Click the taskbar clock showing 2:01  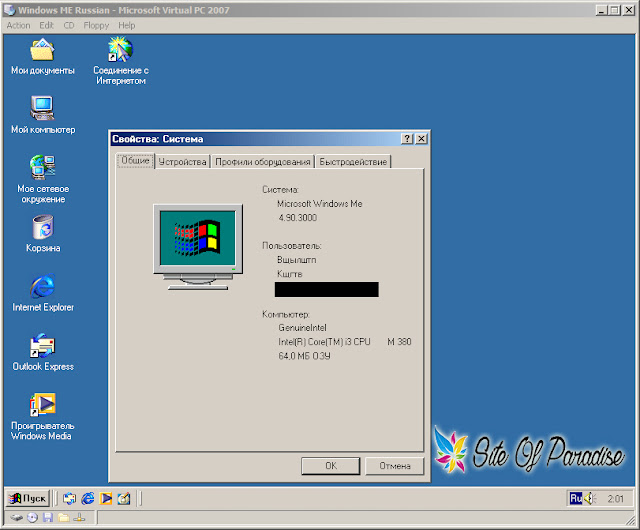point(615,499)
